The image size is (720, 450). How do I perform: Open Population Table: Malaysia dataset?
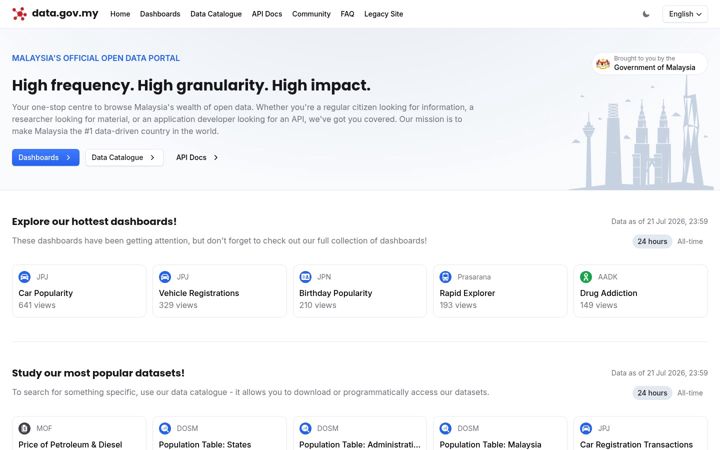[500, 434]
